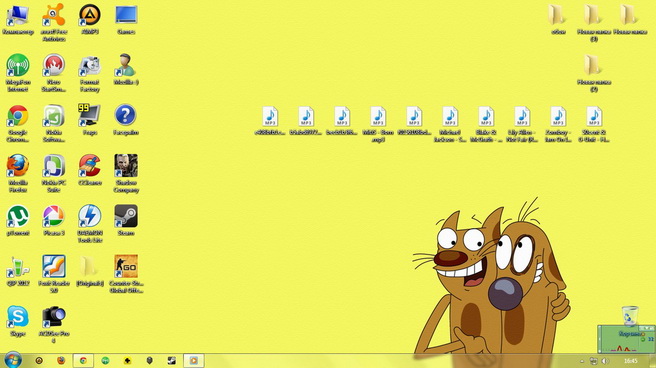Open the CCleaner desktop shortcut

point(90,170)
